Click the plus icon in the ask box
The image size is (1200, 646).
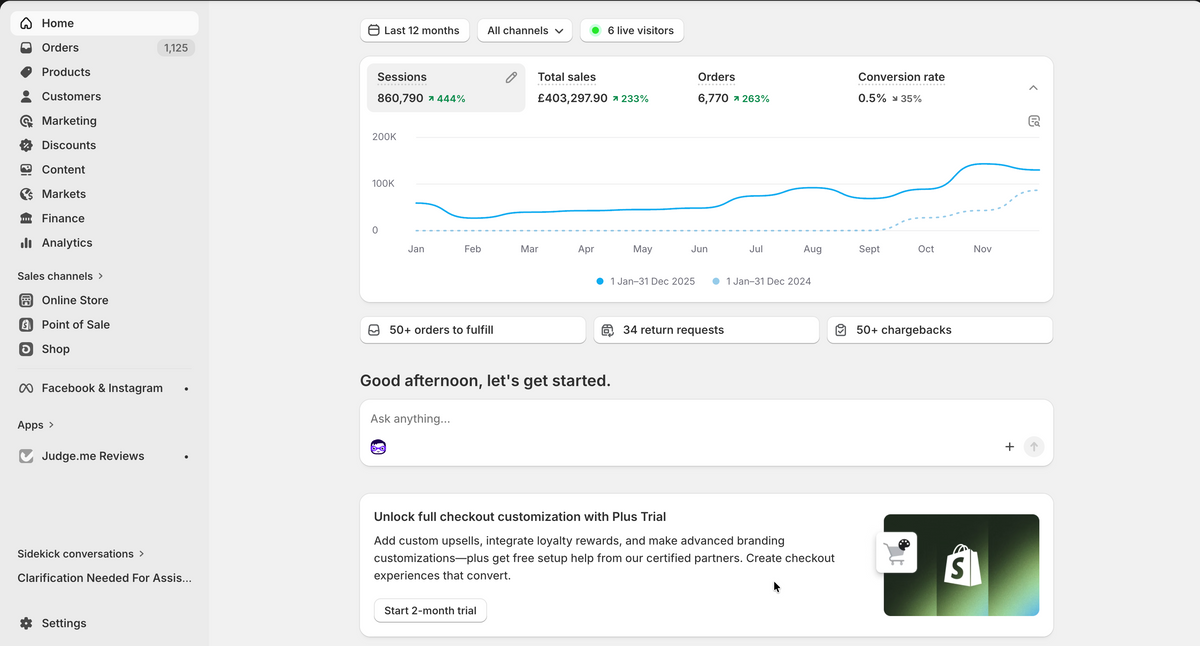(1009, 447)
